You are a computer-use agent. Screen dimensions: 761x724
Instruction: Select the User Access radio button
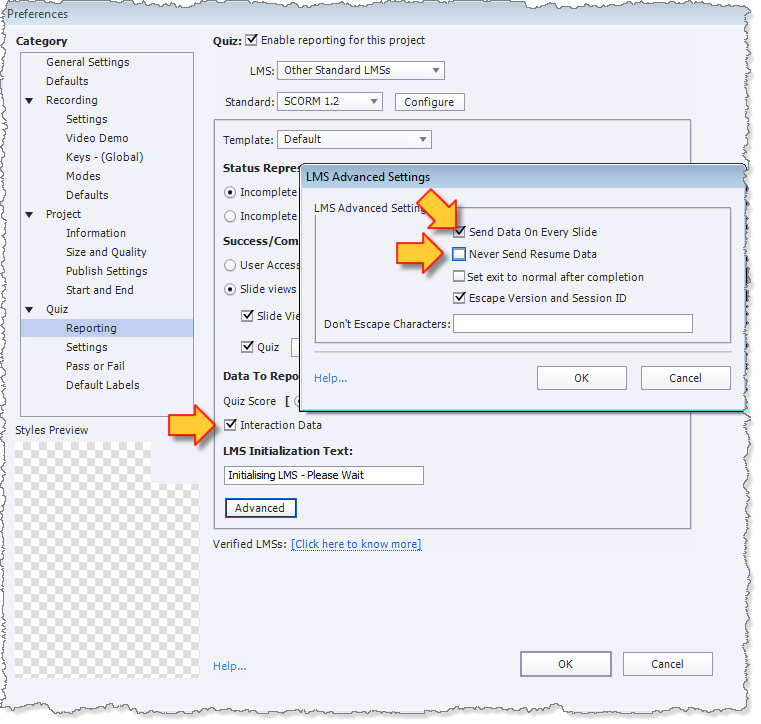230,265
